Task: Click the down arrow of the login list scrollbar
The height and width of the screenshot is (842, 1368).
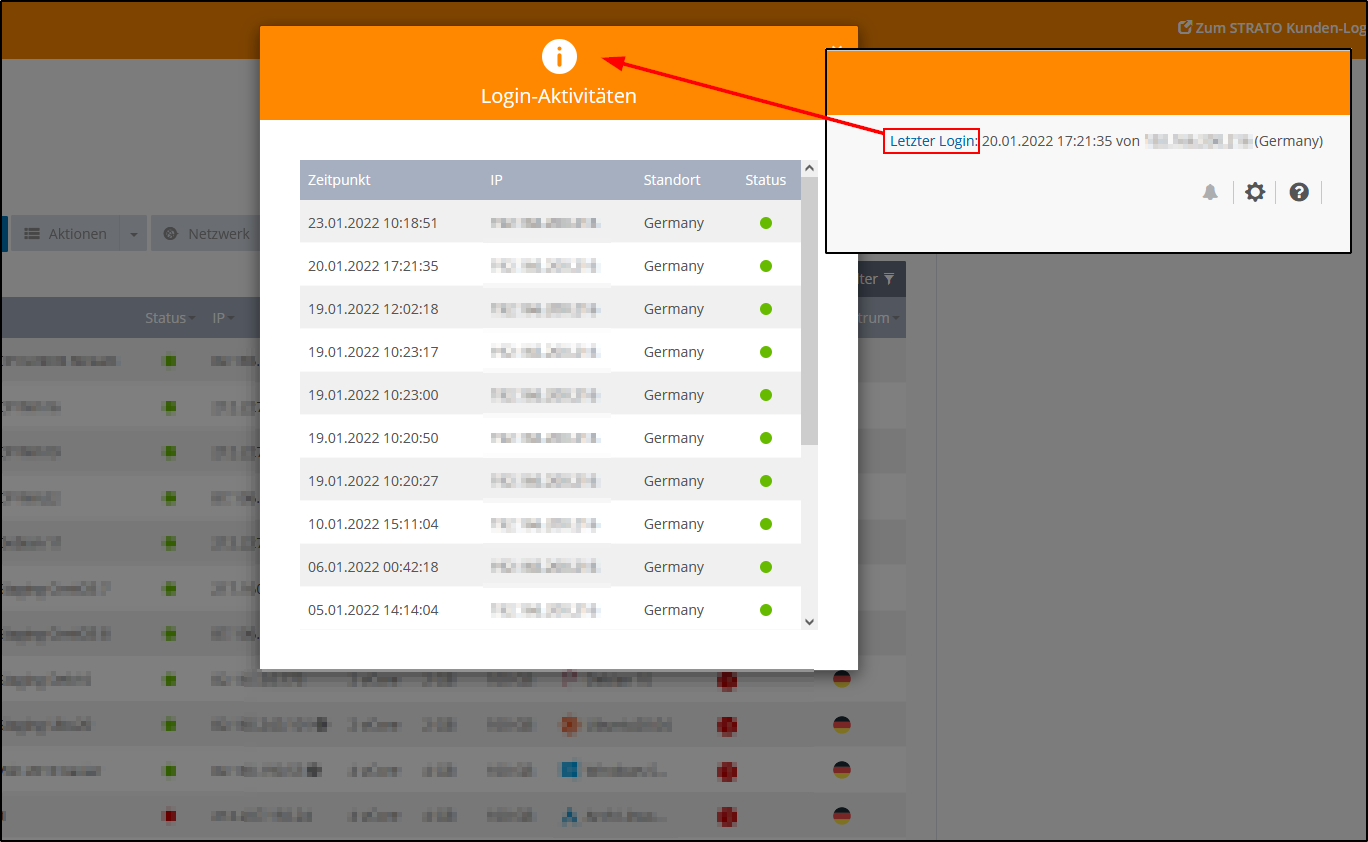Action: tap(809, 621)
